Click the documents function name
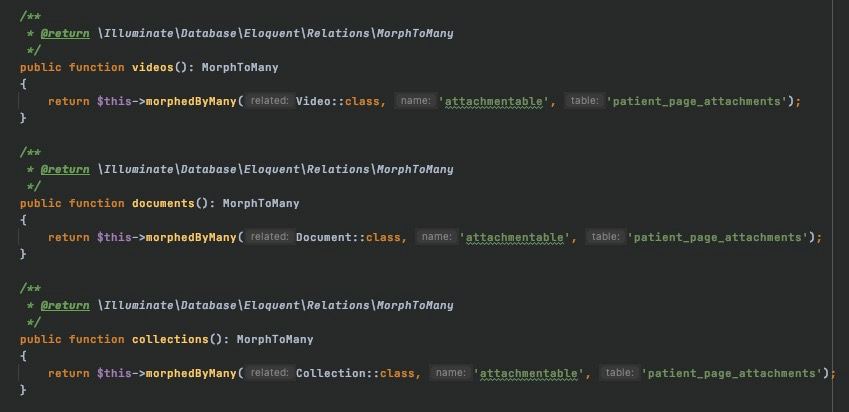 (x=163, y=203)
